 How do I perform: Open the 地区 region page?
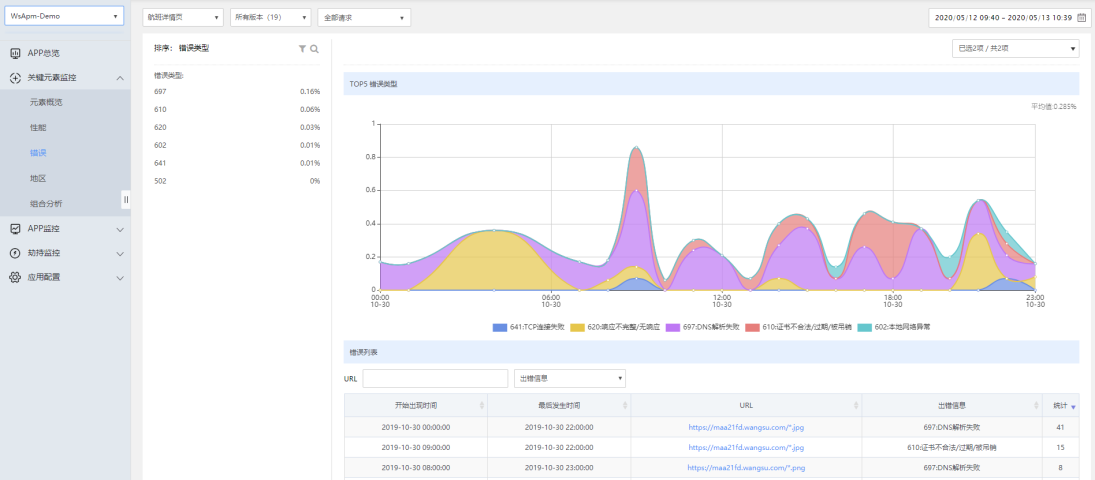38,178
